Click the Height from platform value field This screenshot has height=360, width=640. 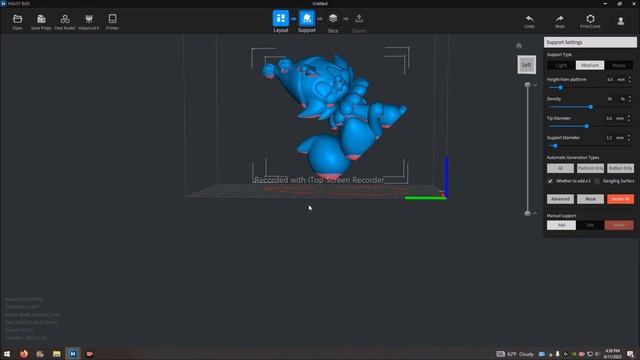point(610,80)
